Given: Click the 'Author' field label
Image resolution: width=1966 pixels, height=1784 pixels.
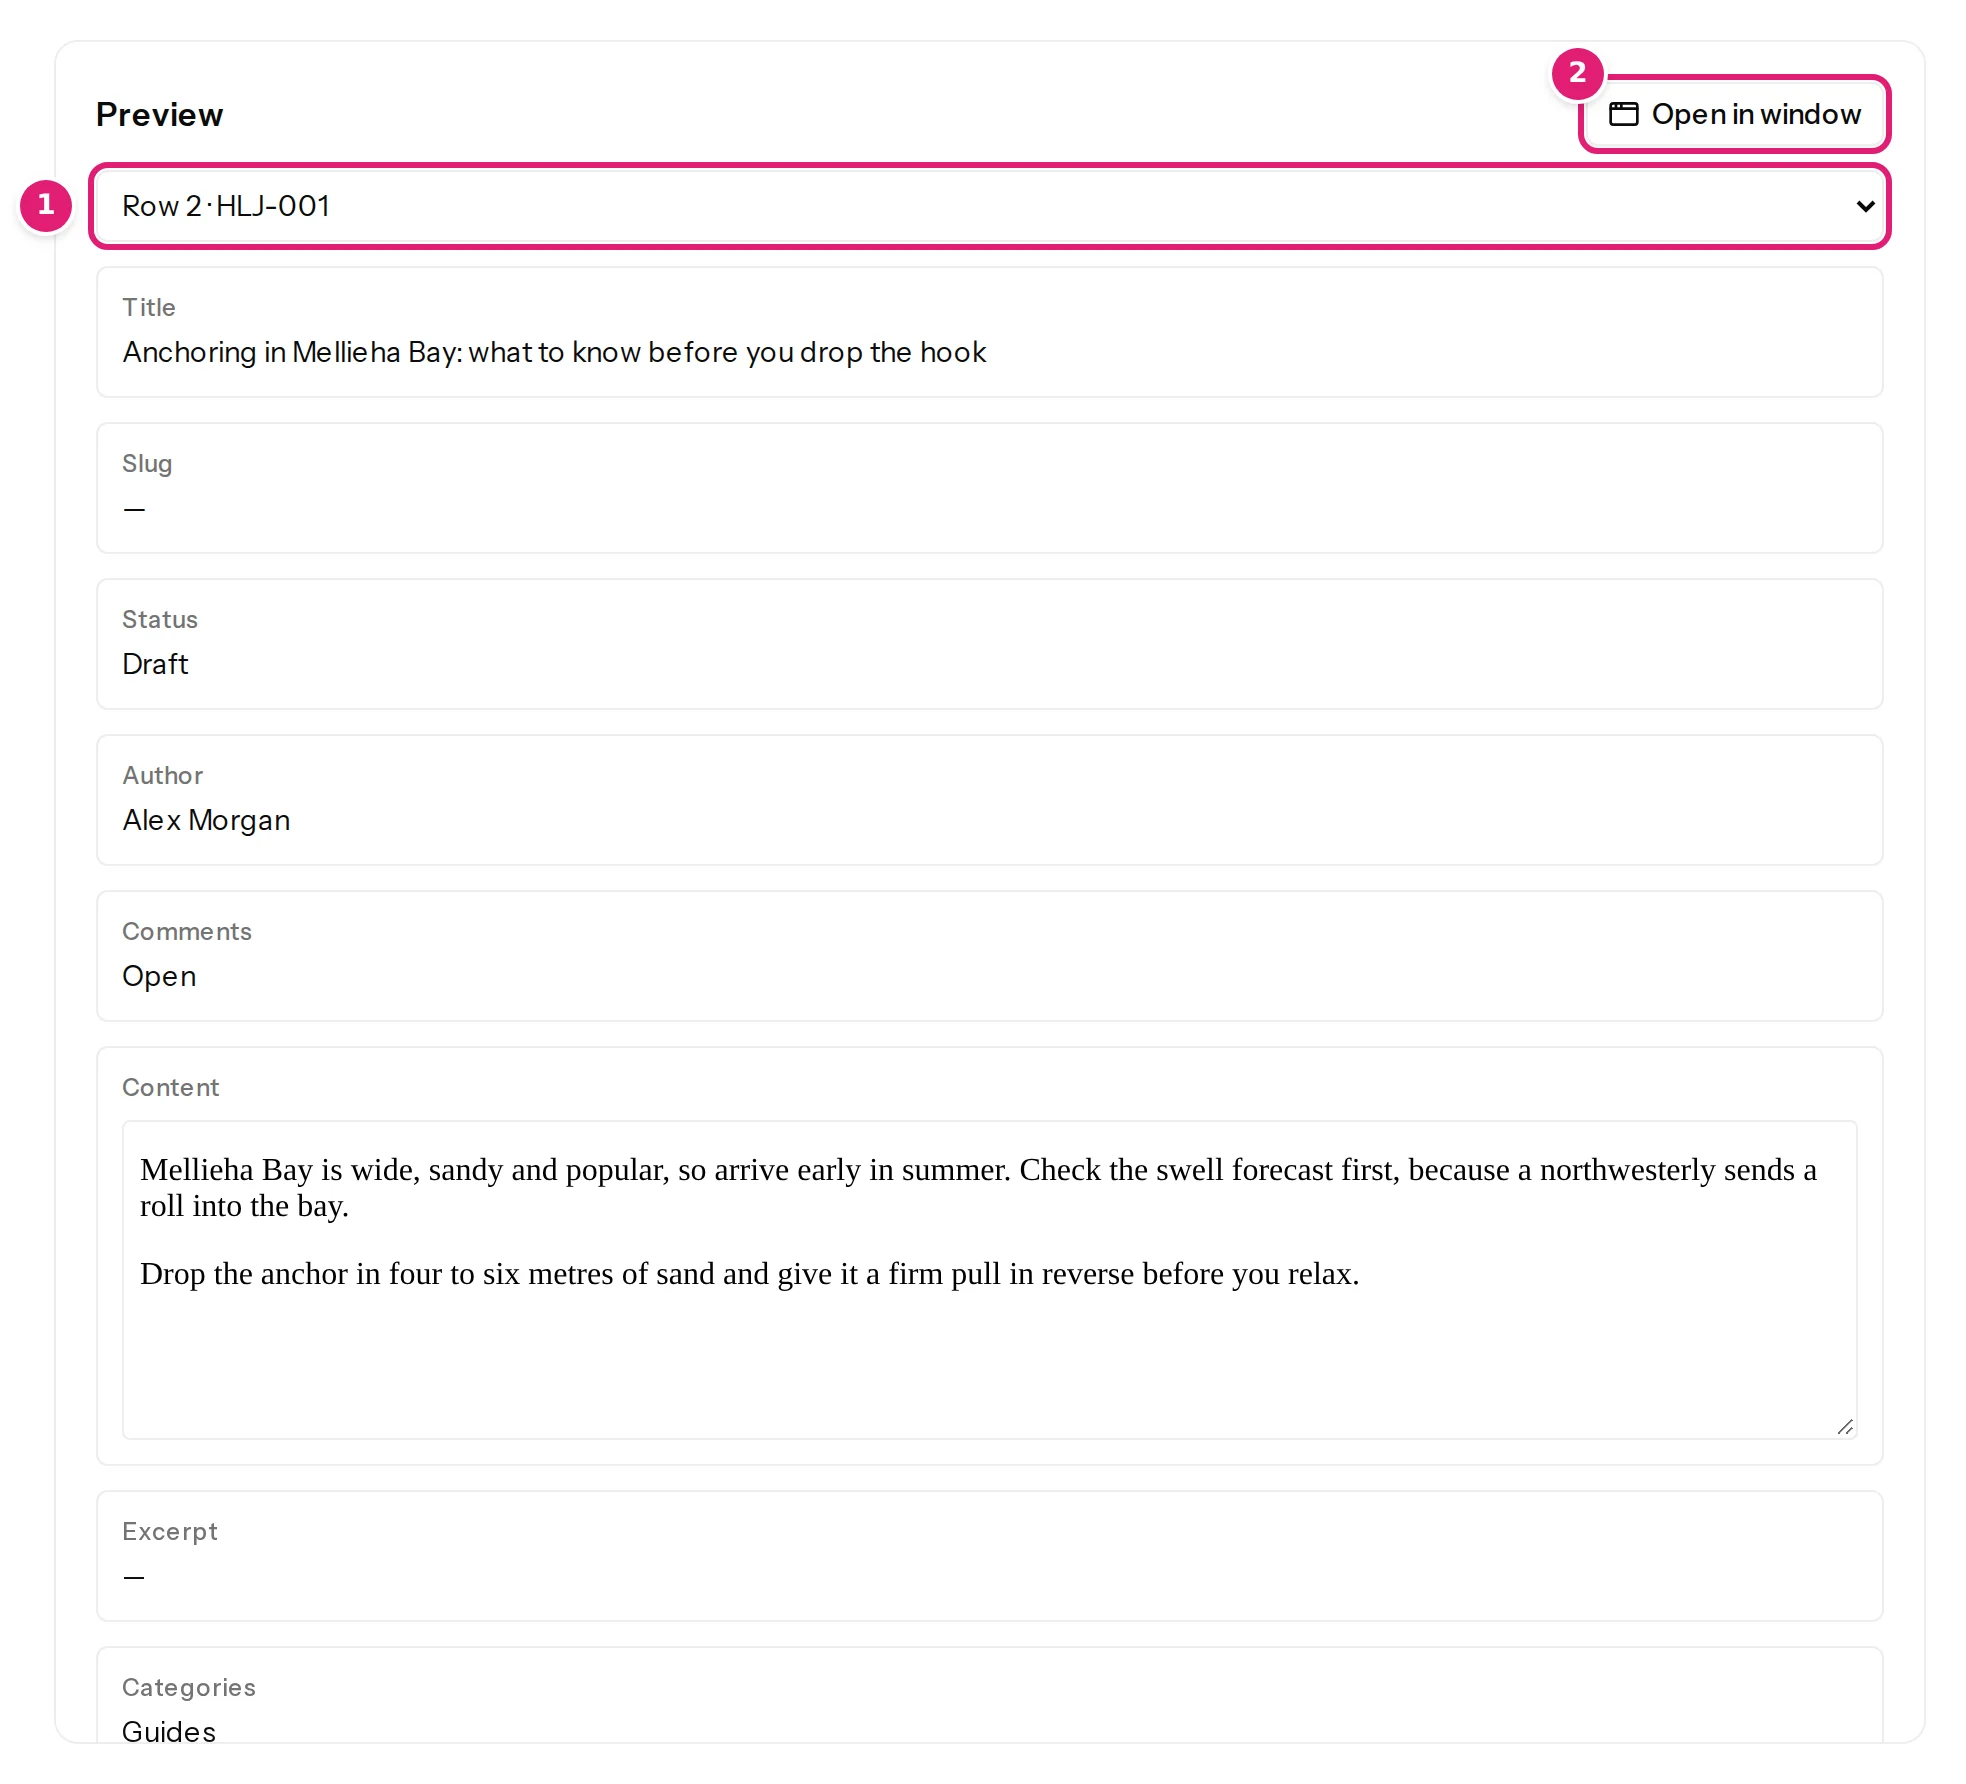Looking at the screenshot, I should [162, 775].
